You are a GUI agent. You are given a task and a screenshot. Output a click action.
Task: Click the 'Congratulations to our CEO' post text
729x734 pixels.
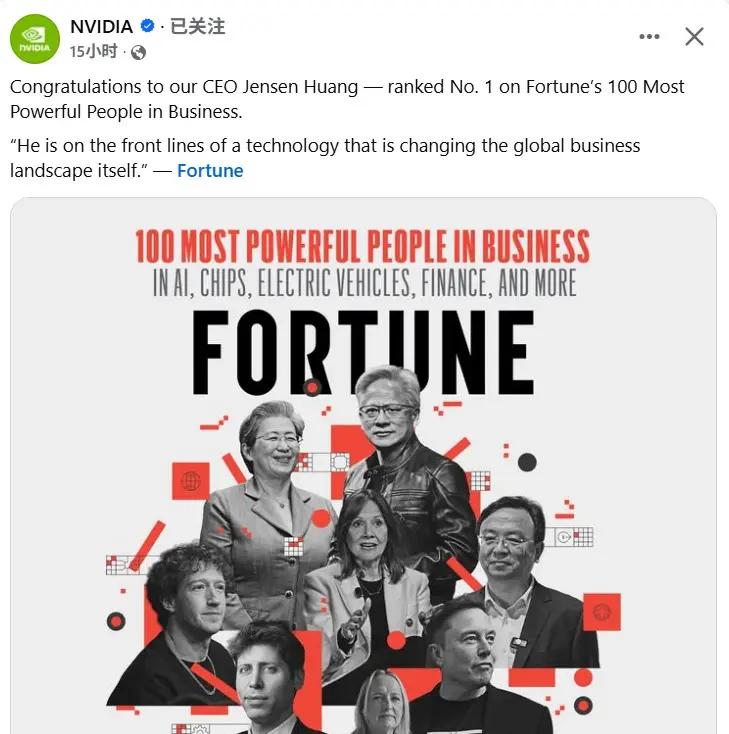(347, 99)
